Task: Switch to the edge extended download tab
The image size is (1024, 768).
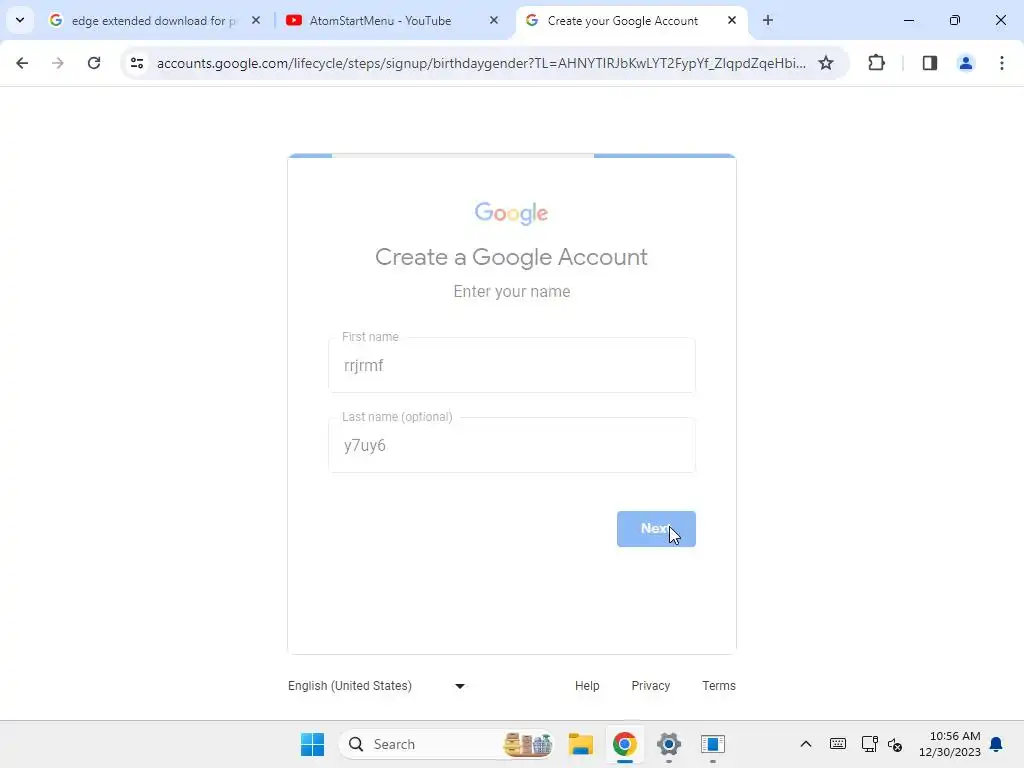Action: click(x=153, y=21)
